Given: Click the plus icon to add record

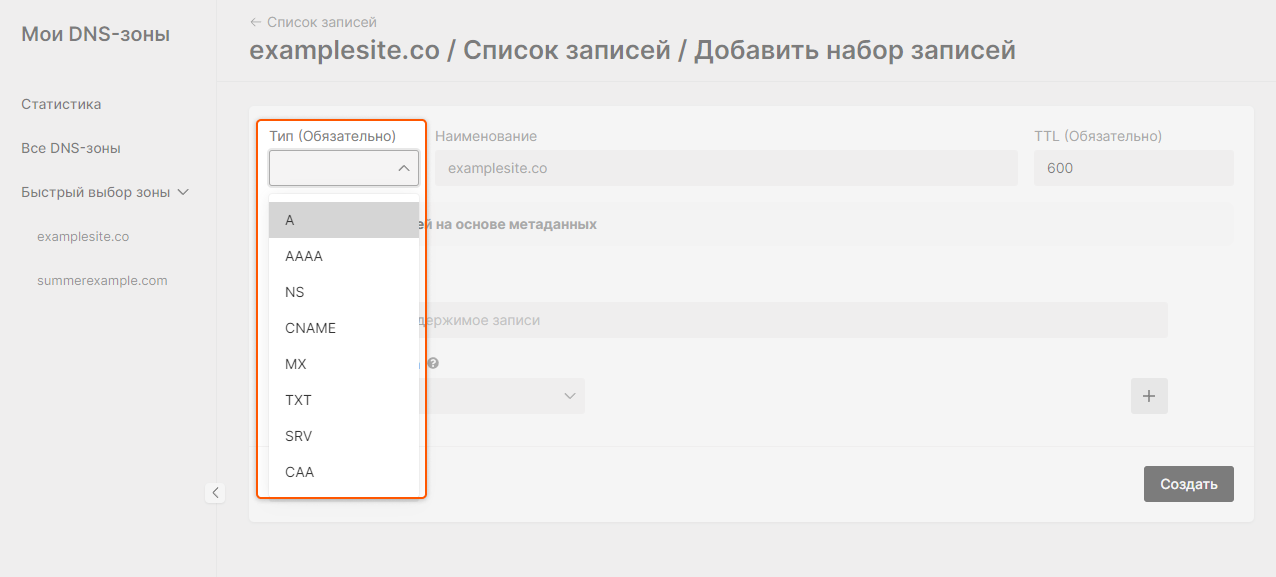Looking at the screenshot, I should 1149,396.
